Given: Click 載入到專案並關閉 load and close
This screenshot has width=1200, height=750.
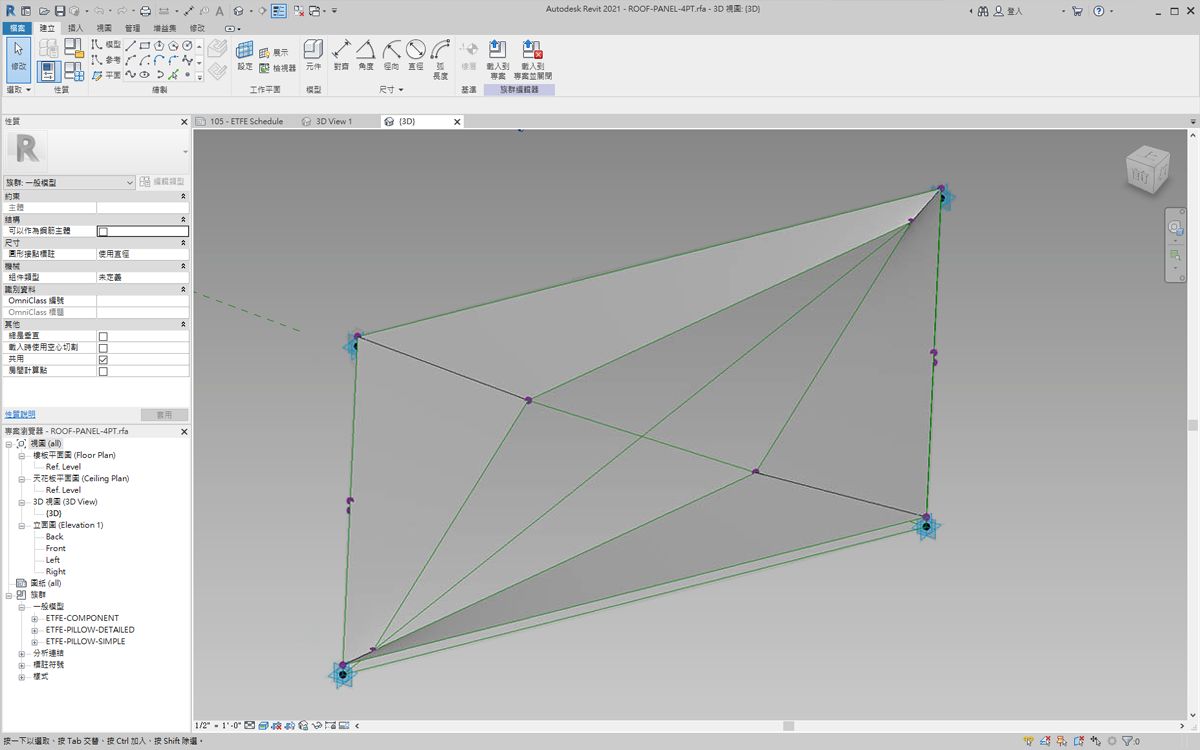Looking at the screenshot, I should (x=533, y=60).
